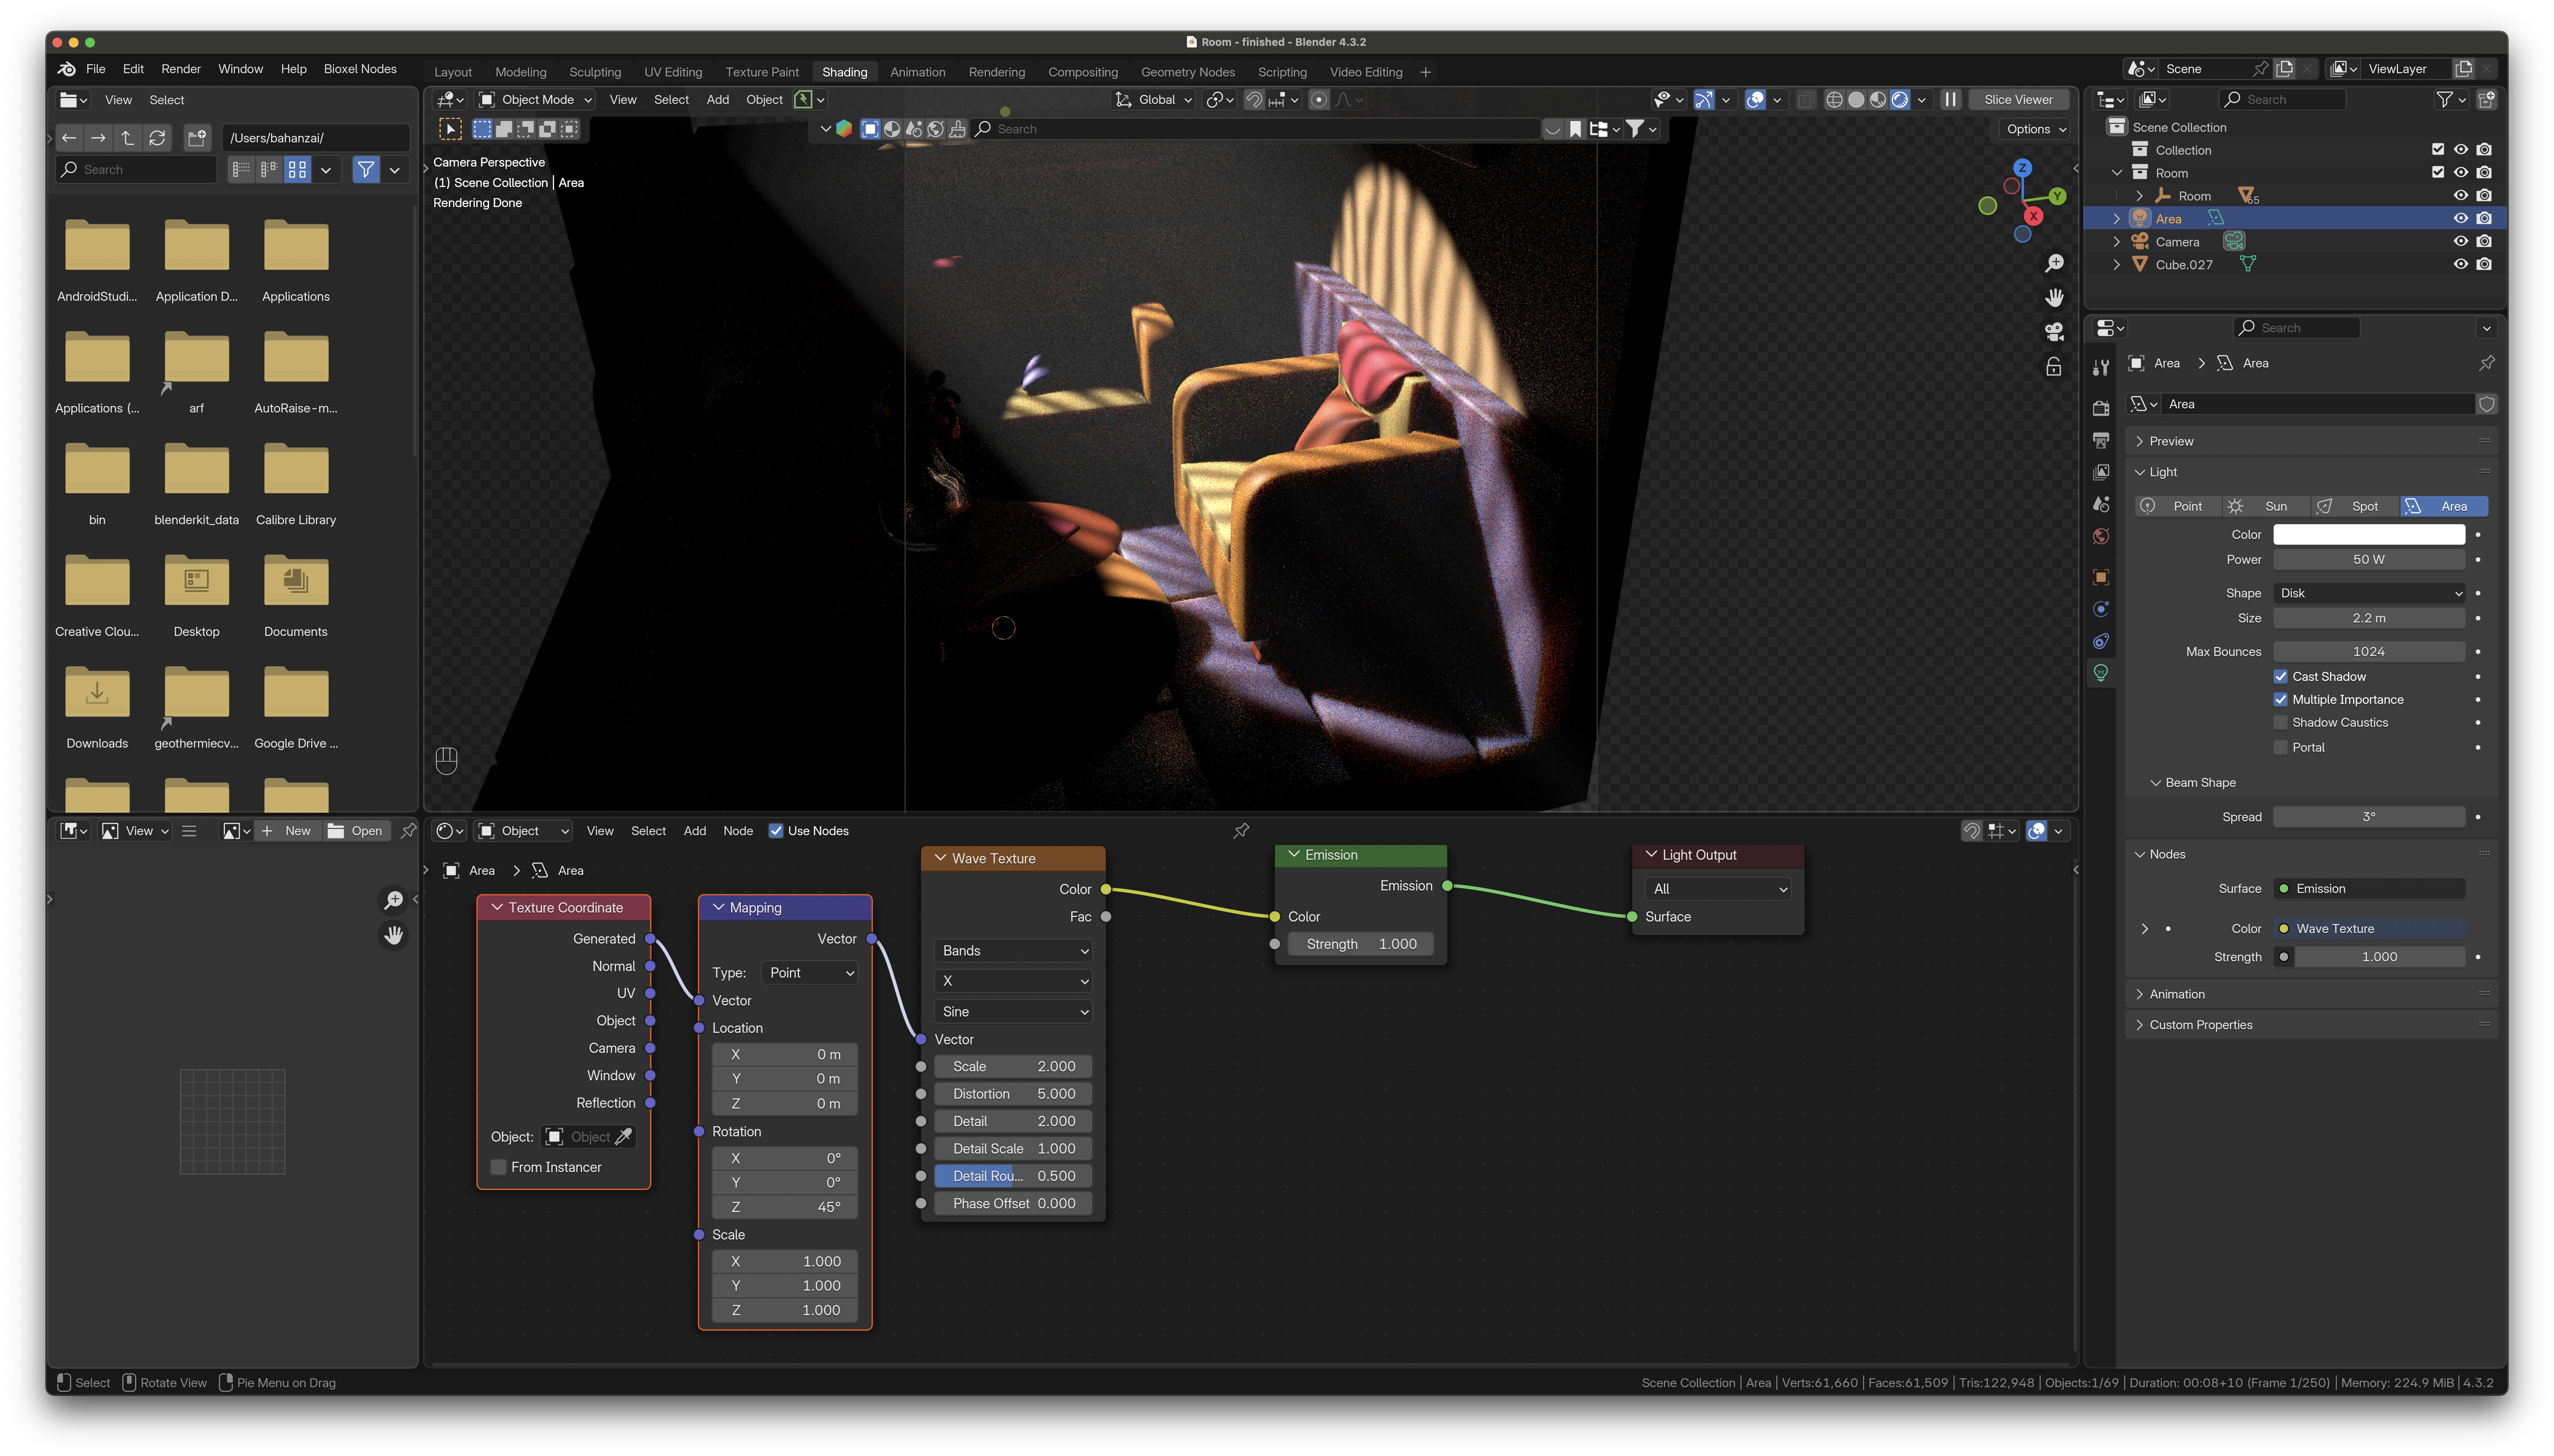Pause the viewport render preview
The height and width of the screenshot is (1456, 2554).
[x=1950, y=100]
